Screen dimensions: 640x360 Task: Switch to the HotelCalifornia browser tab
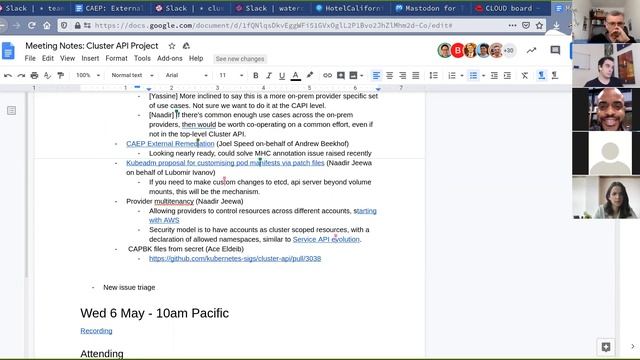[350, 8]
